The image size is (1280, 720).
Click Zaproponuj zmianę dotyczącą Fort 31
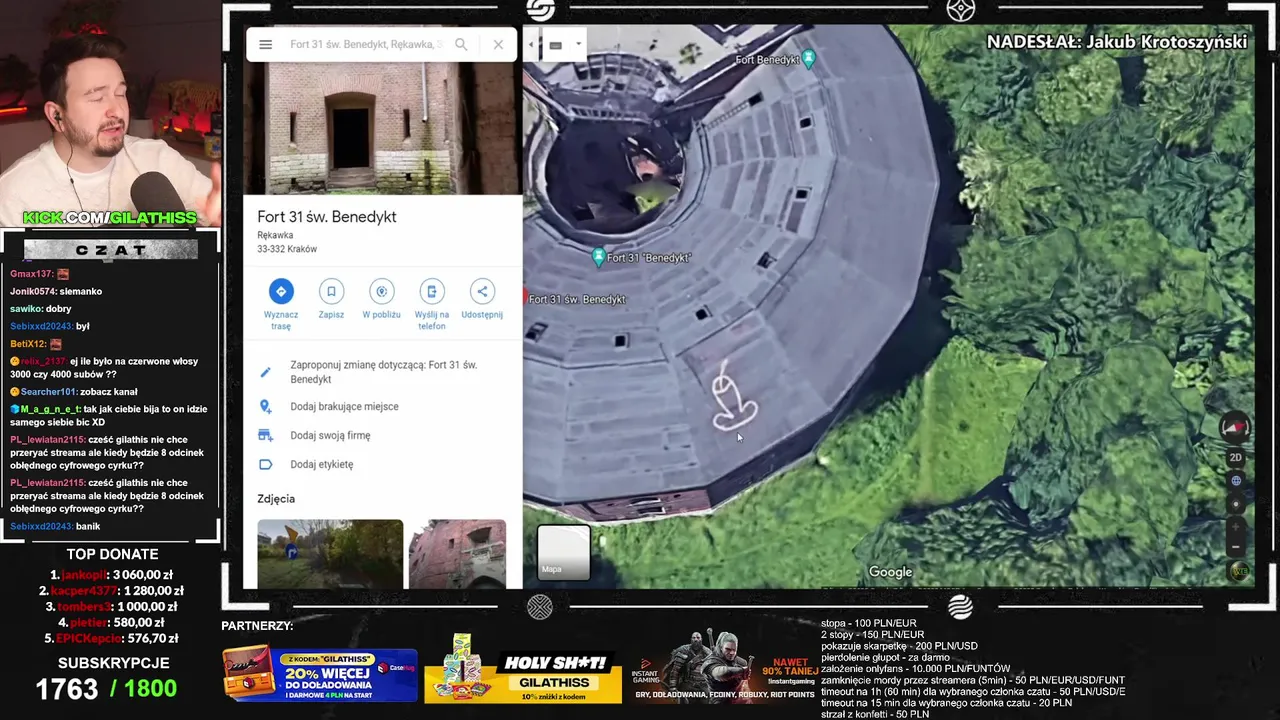382,372
